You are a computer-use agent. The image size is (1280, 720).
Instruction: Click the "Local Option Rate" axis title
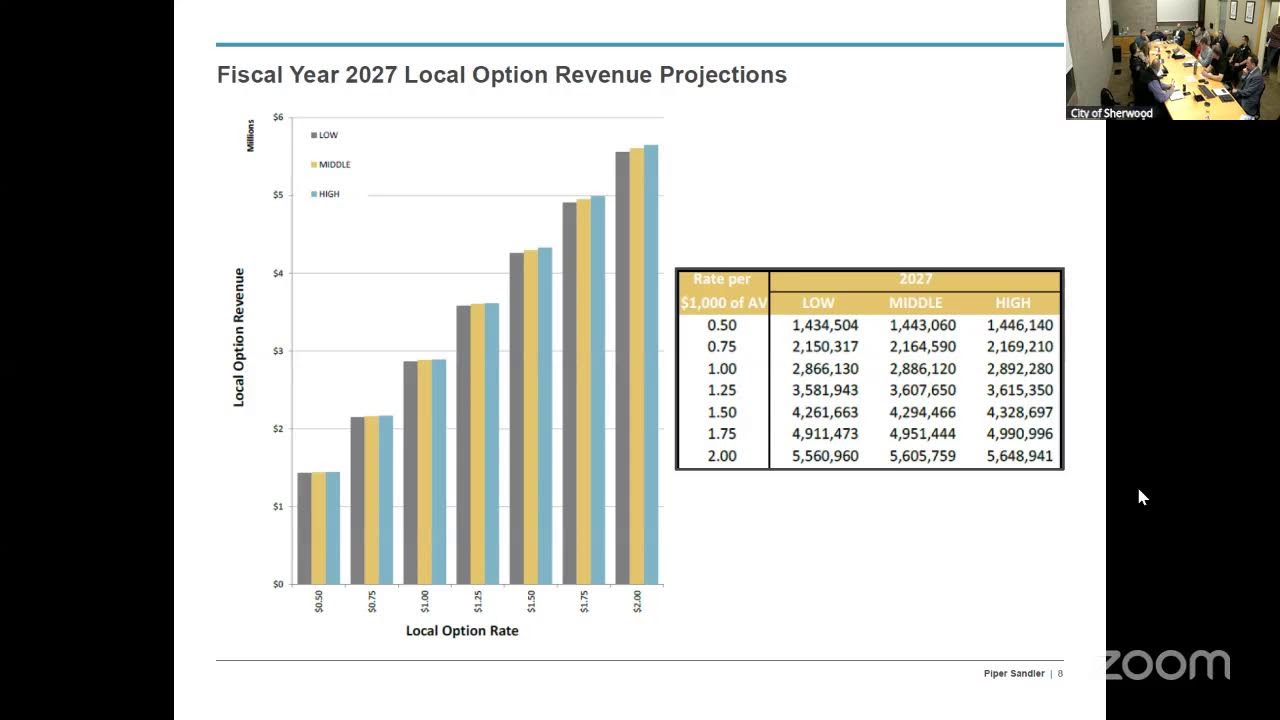462,631
